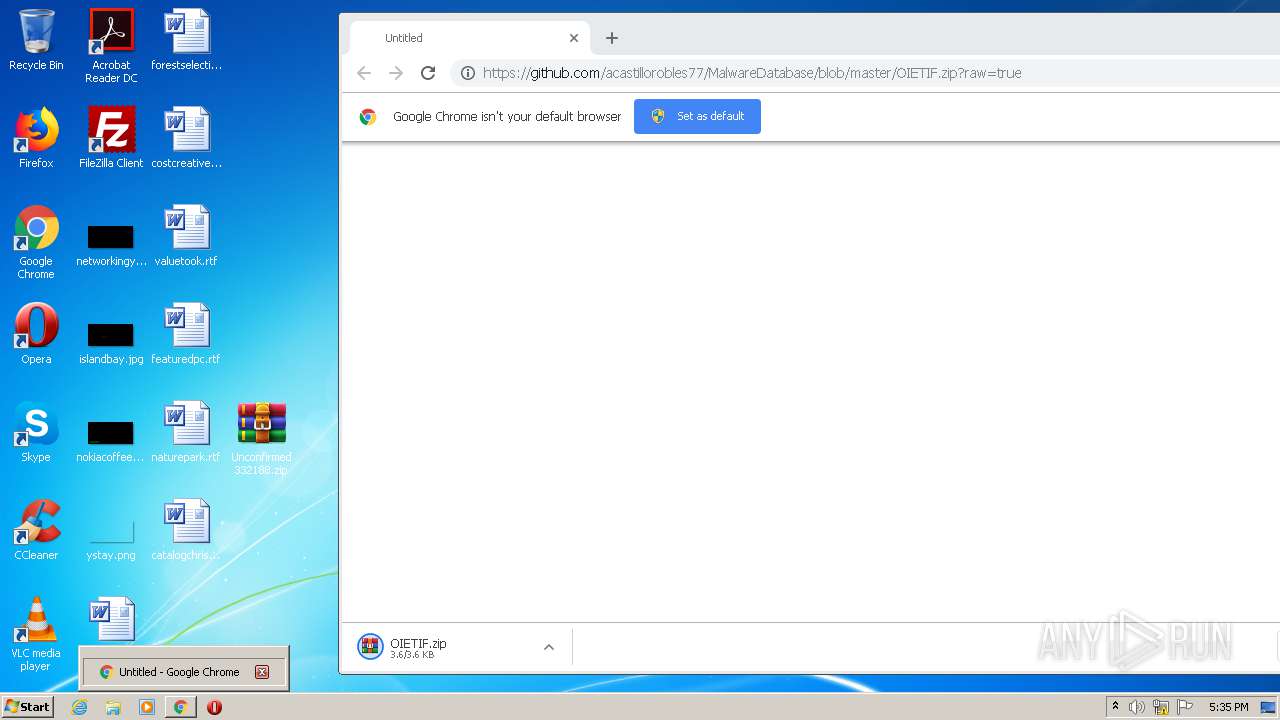Open the Recycle Bin desktop icon

(x=36, y=40)
